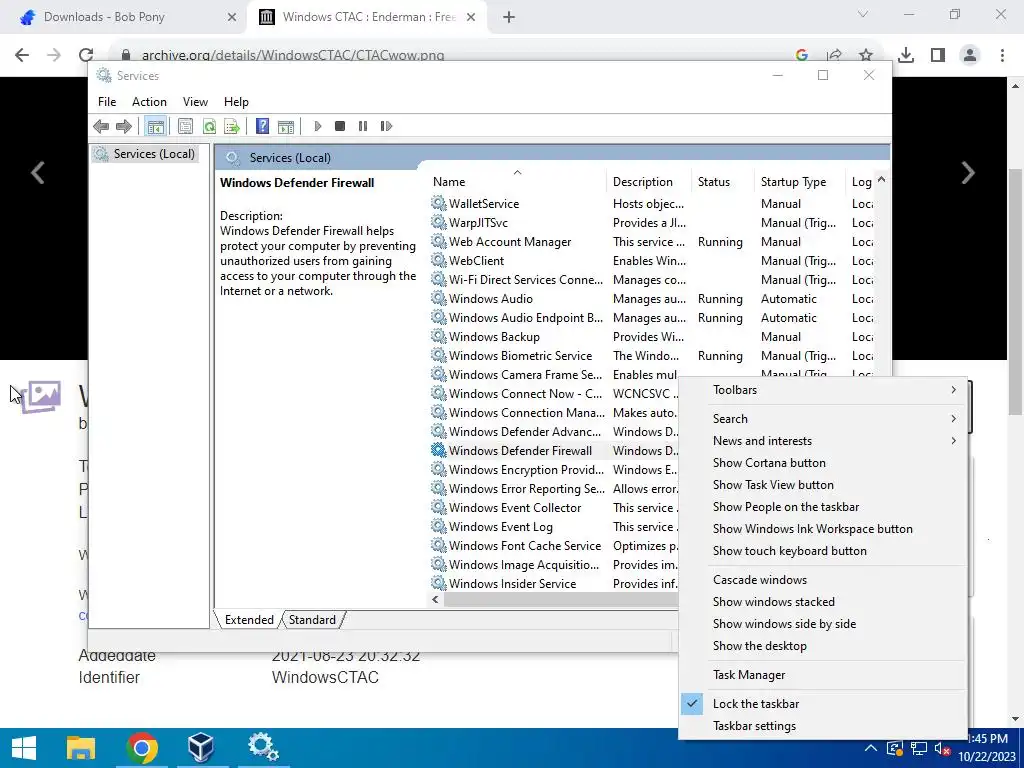Bookmark this page with the star icon
This screenshot has height=768, width=1024.
click(866, 55)
